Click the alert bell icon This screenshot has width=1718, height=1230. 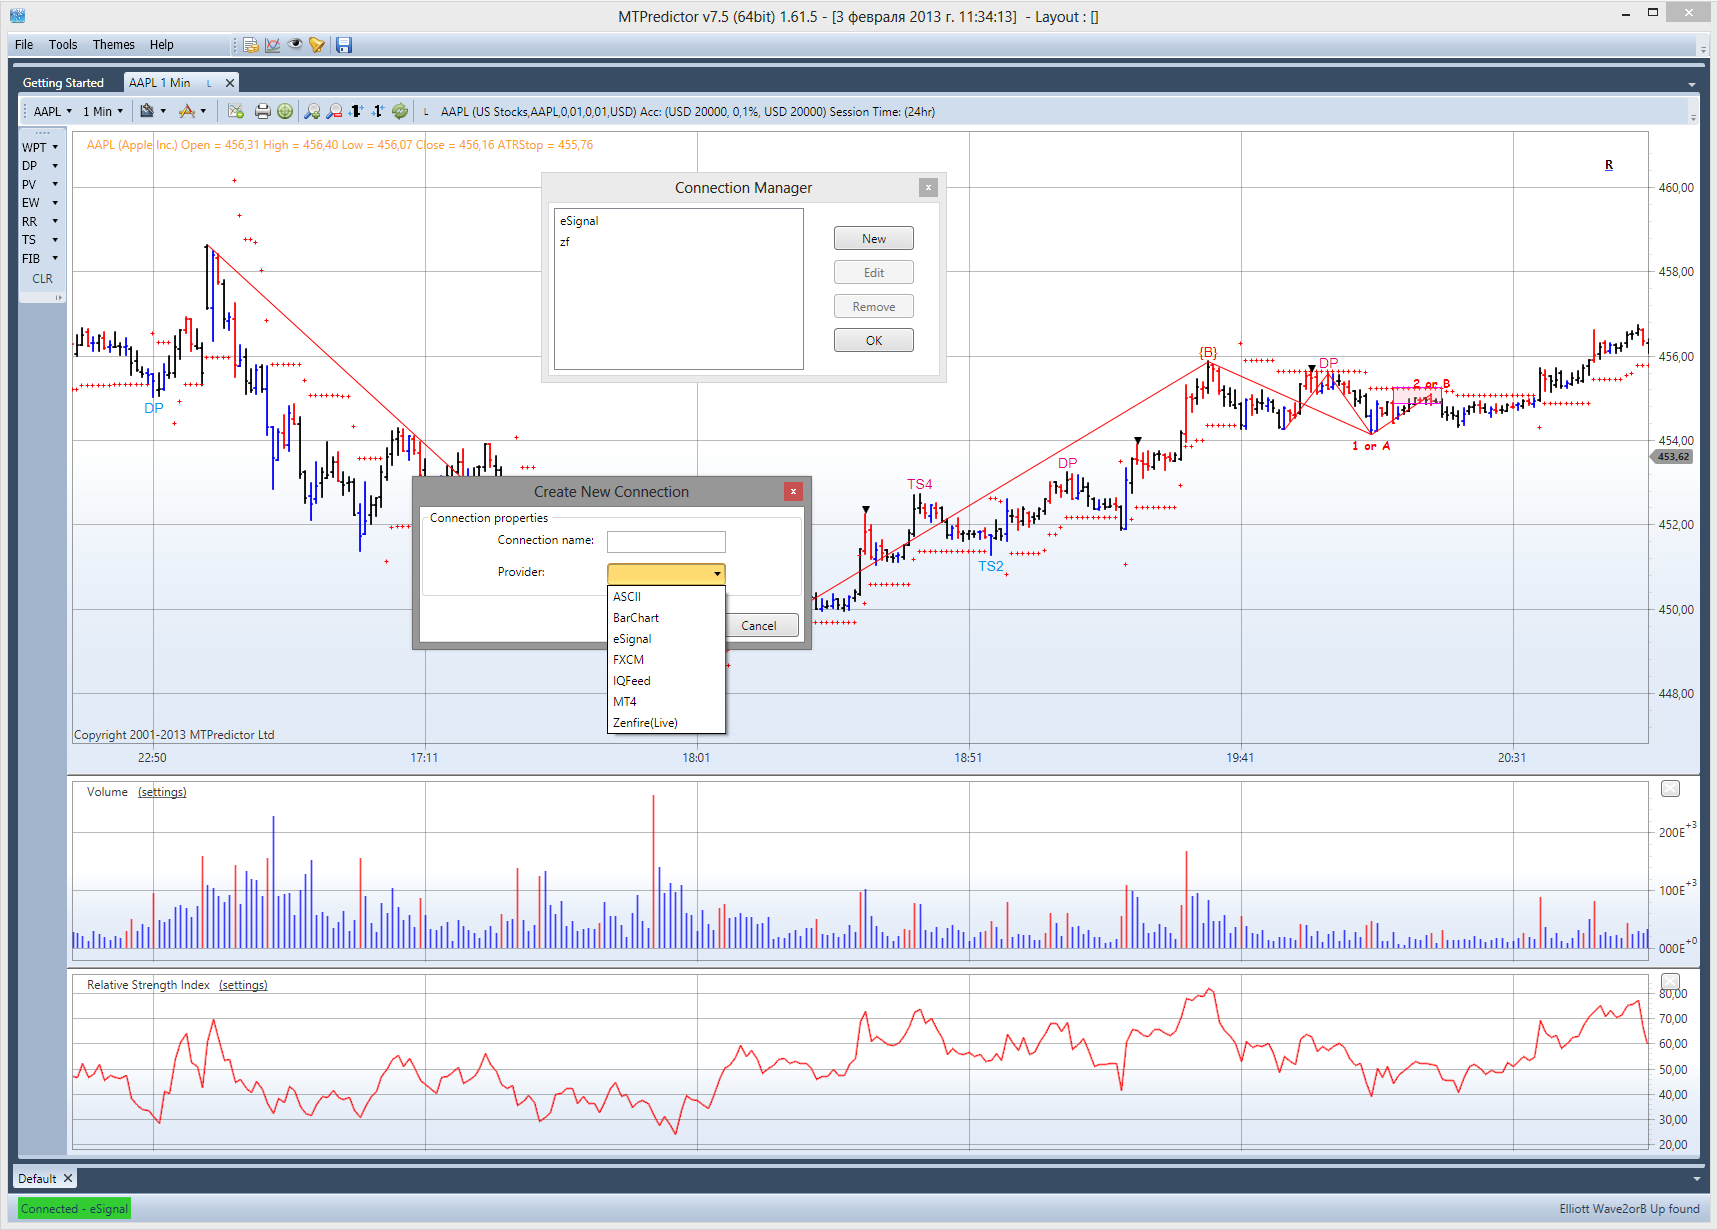click(317, 45)
